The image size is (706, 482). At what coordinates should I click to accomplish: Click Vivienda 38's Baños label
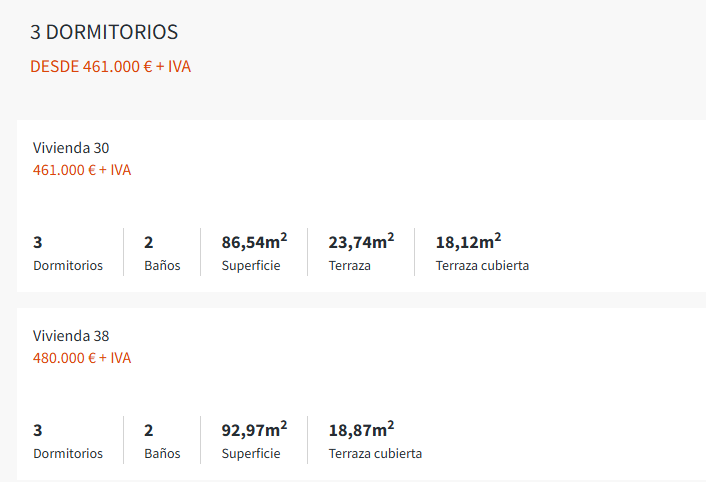(x=162, y=454)
